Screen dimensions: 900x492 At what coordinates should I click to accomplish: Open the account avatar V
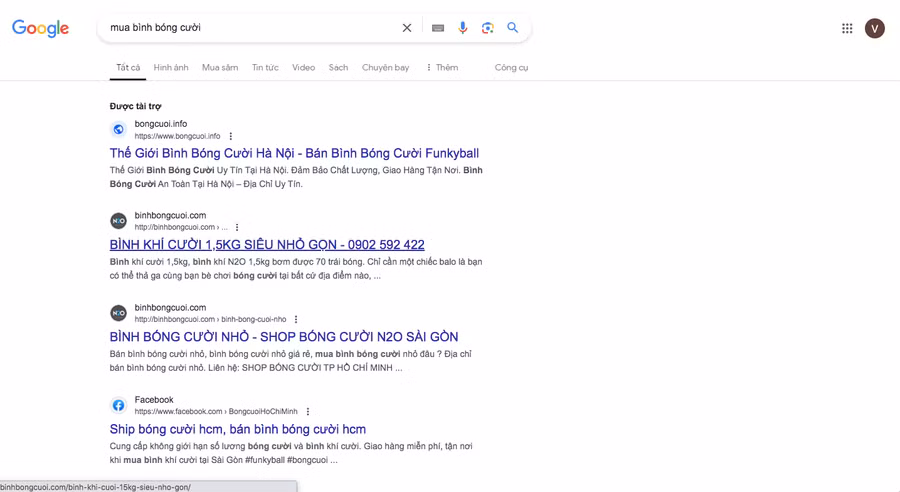pyautogui.click(x=875, y=28)
